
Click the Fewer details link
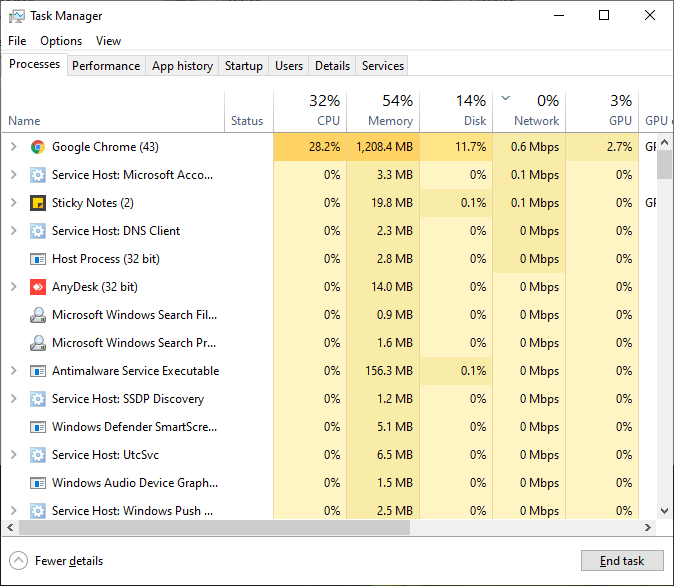[69, 561]
